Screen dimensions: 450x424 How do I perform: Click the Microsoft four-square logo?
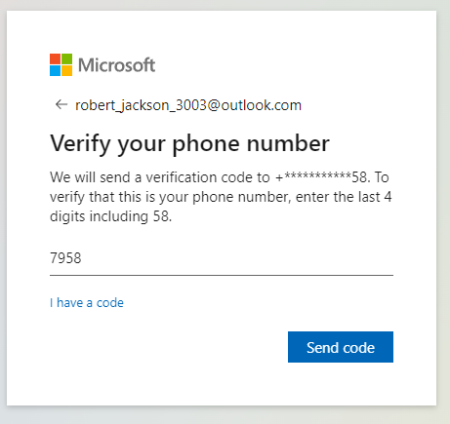pyautogui.click(x=61, y=65)
